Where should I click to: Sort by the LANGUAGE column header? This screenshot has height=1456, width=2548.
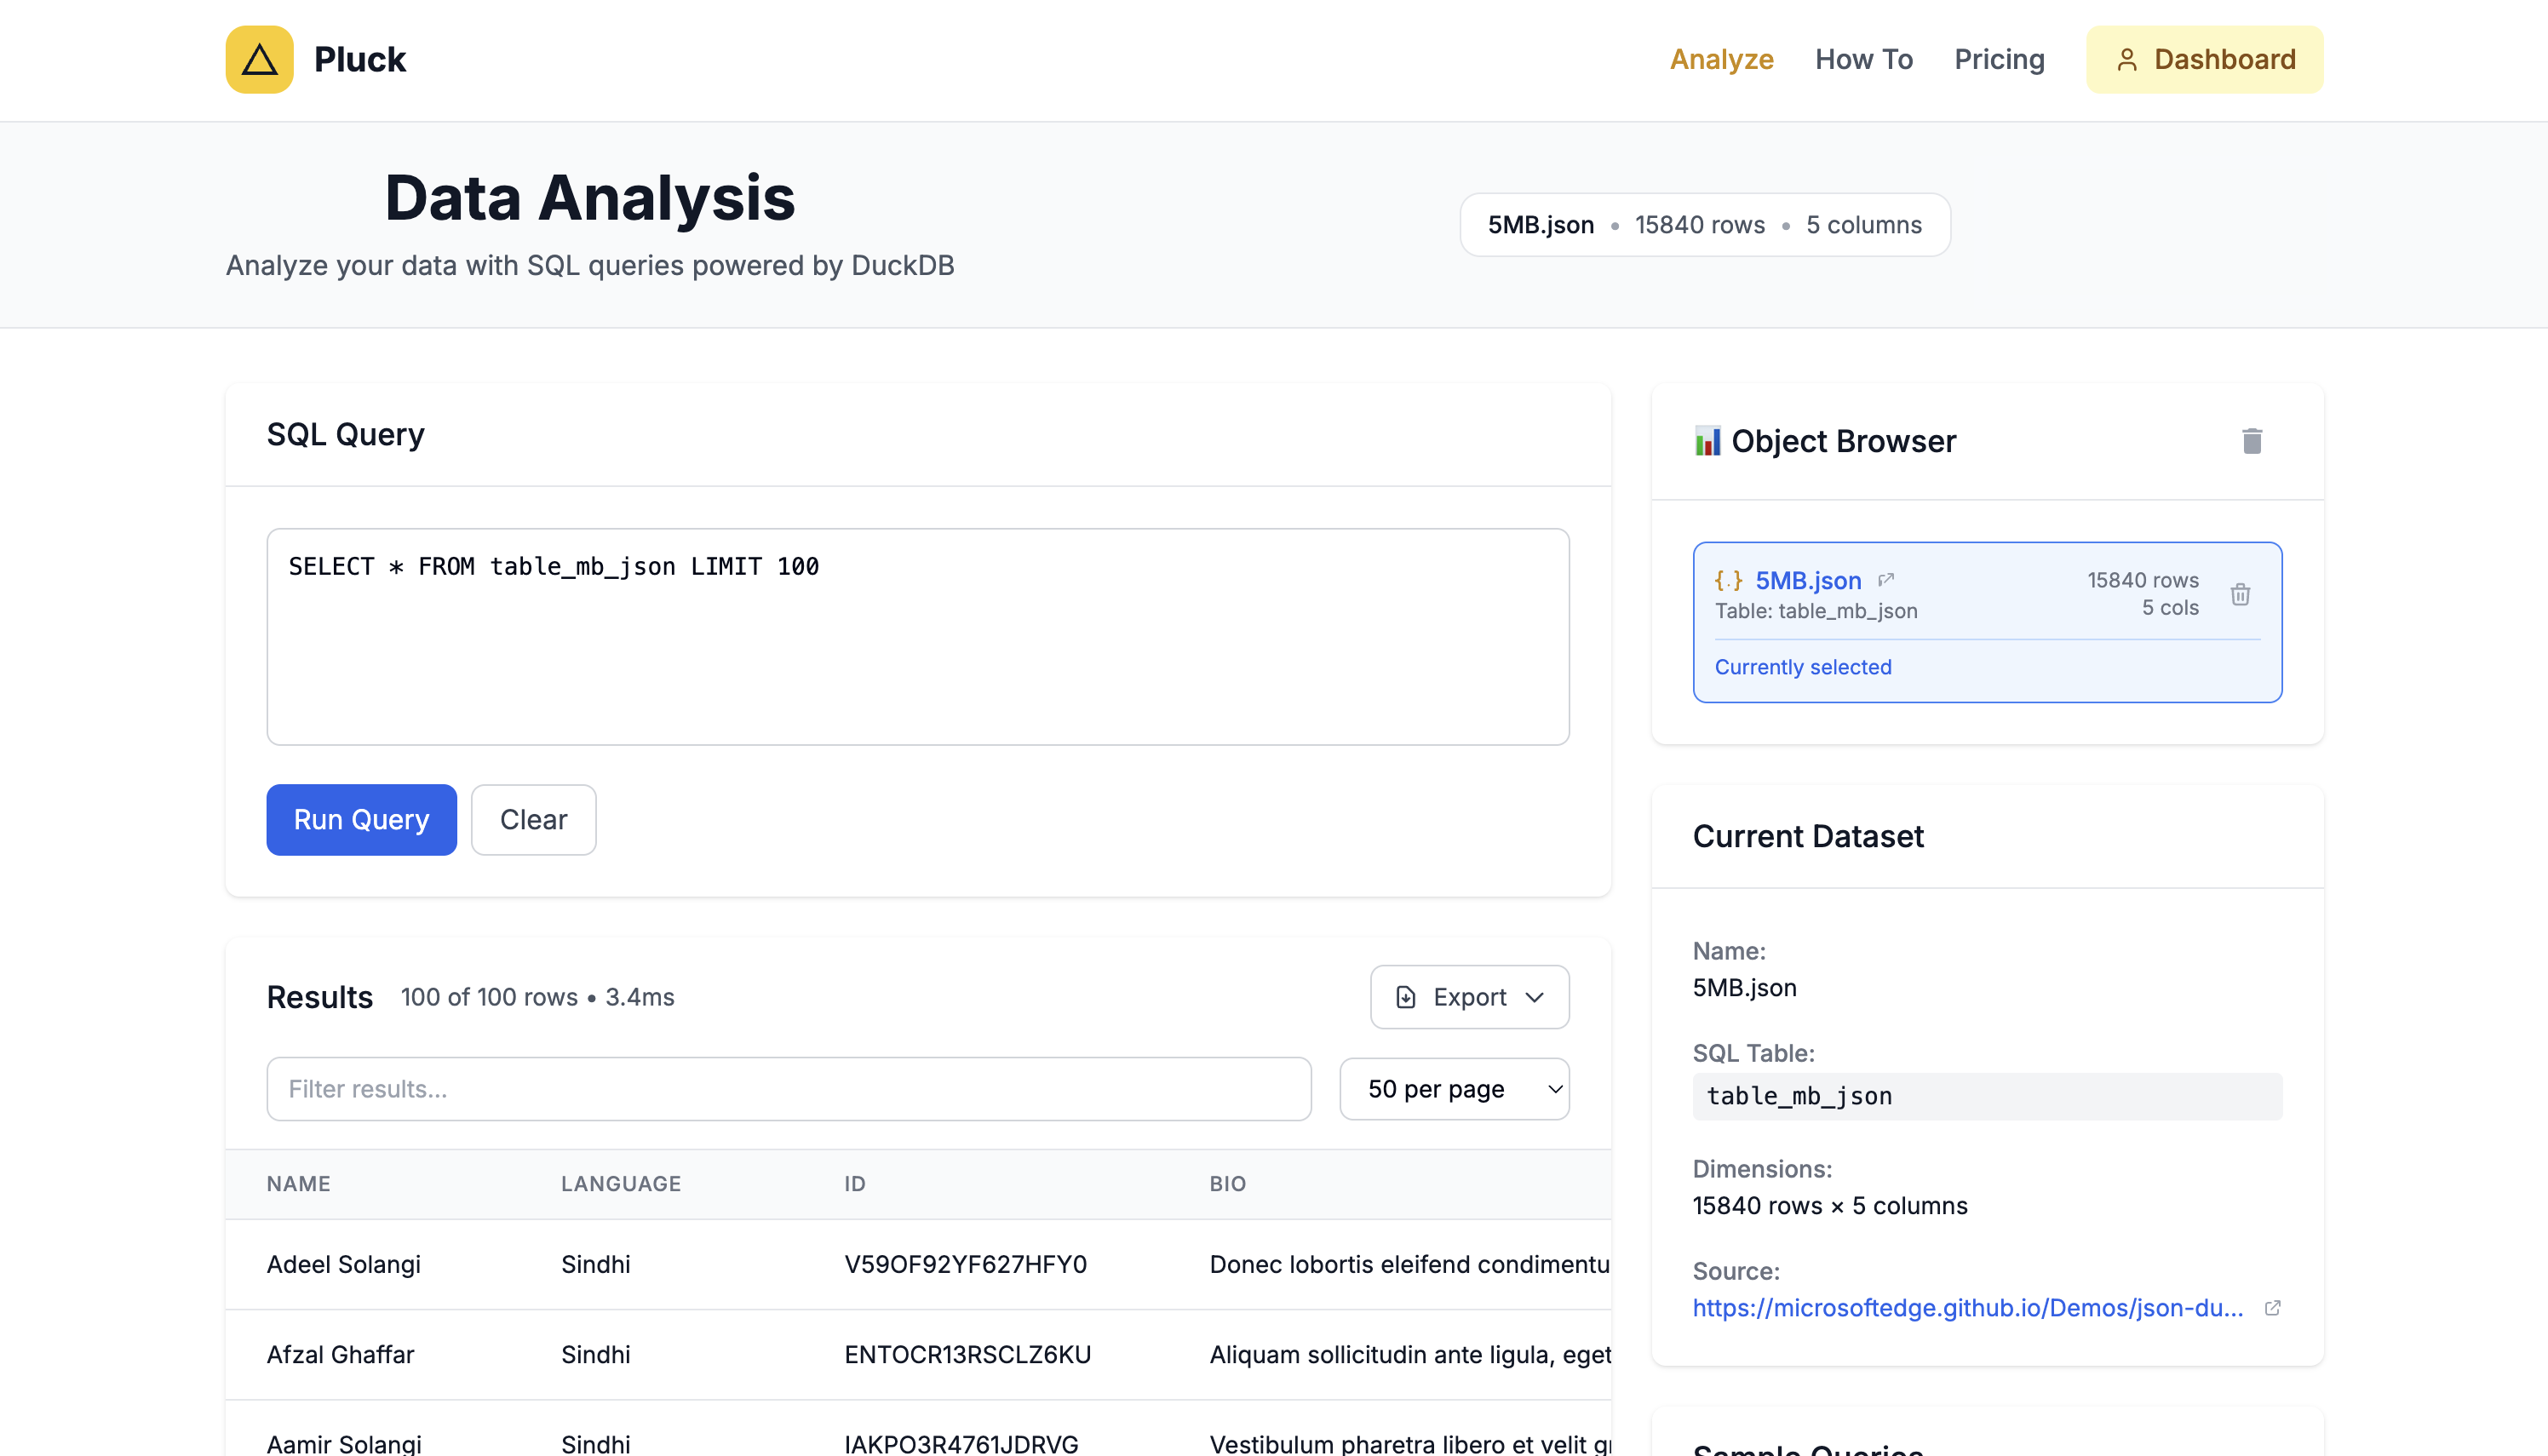[620, 1184]
